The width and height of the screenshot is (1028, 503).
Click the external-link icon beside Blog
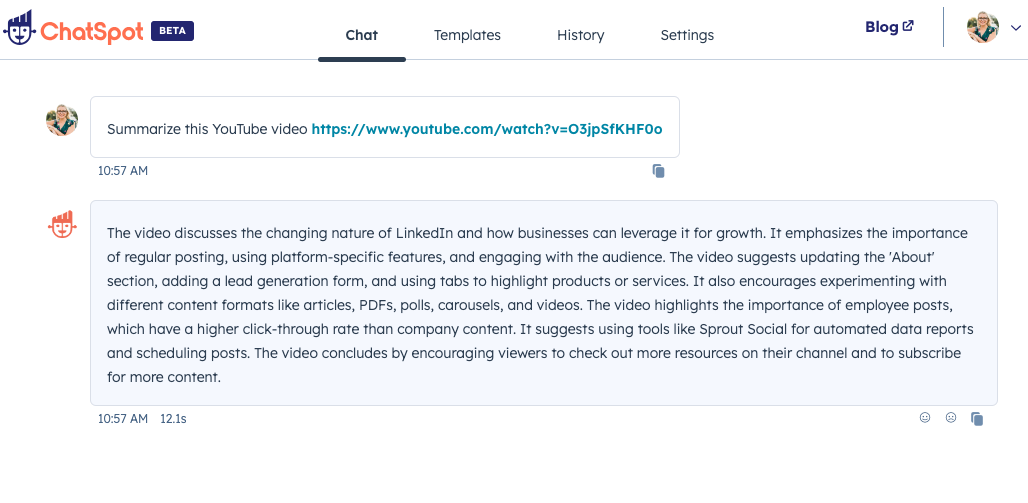pyautogui.click(x=908, y=27)
